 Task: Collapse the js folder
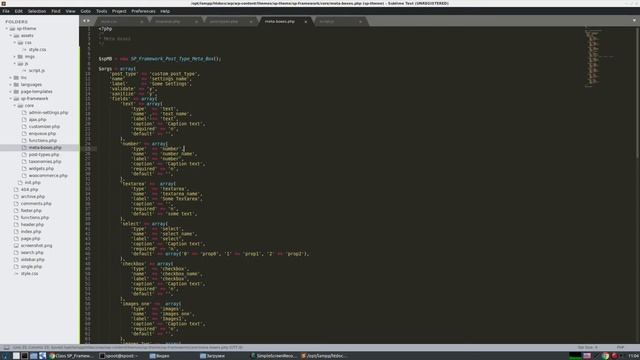(x=15, y=64)
